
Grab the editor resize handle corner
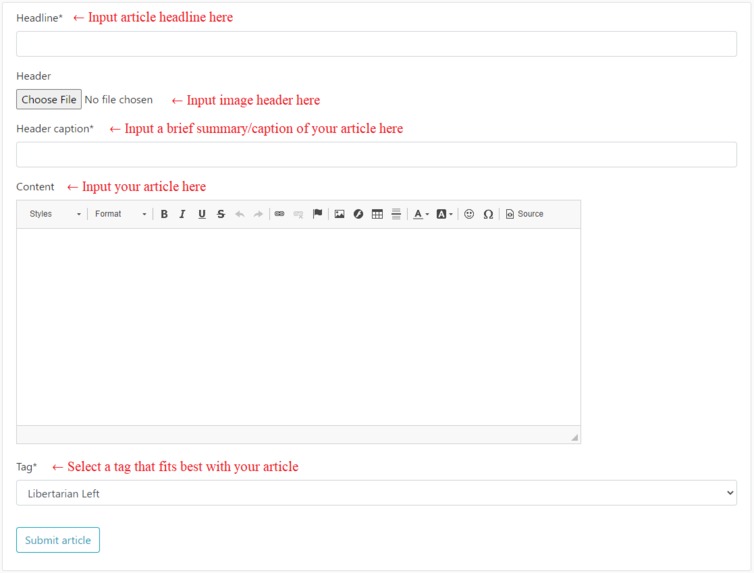(x=575, y=437)
